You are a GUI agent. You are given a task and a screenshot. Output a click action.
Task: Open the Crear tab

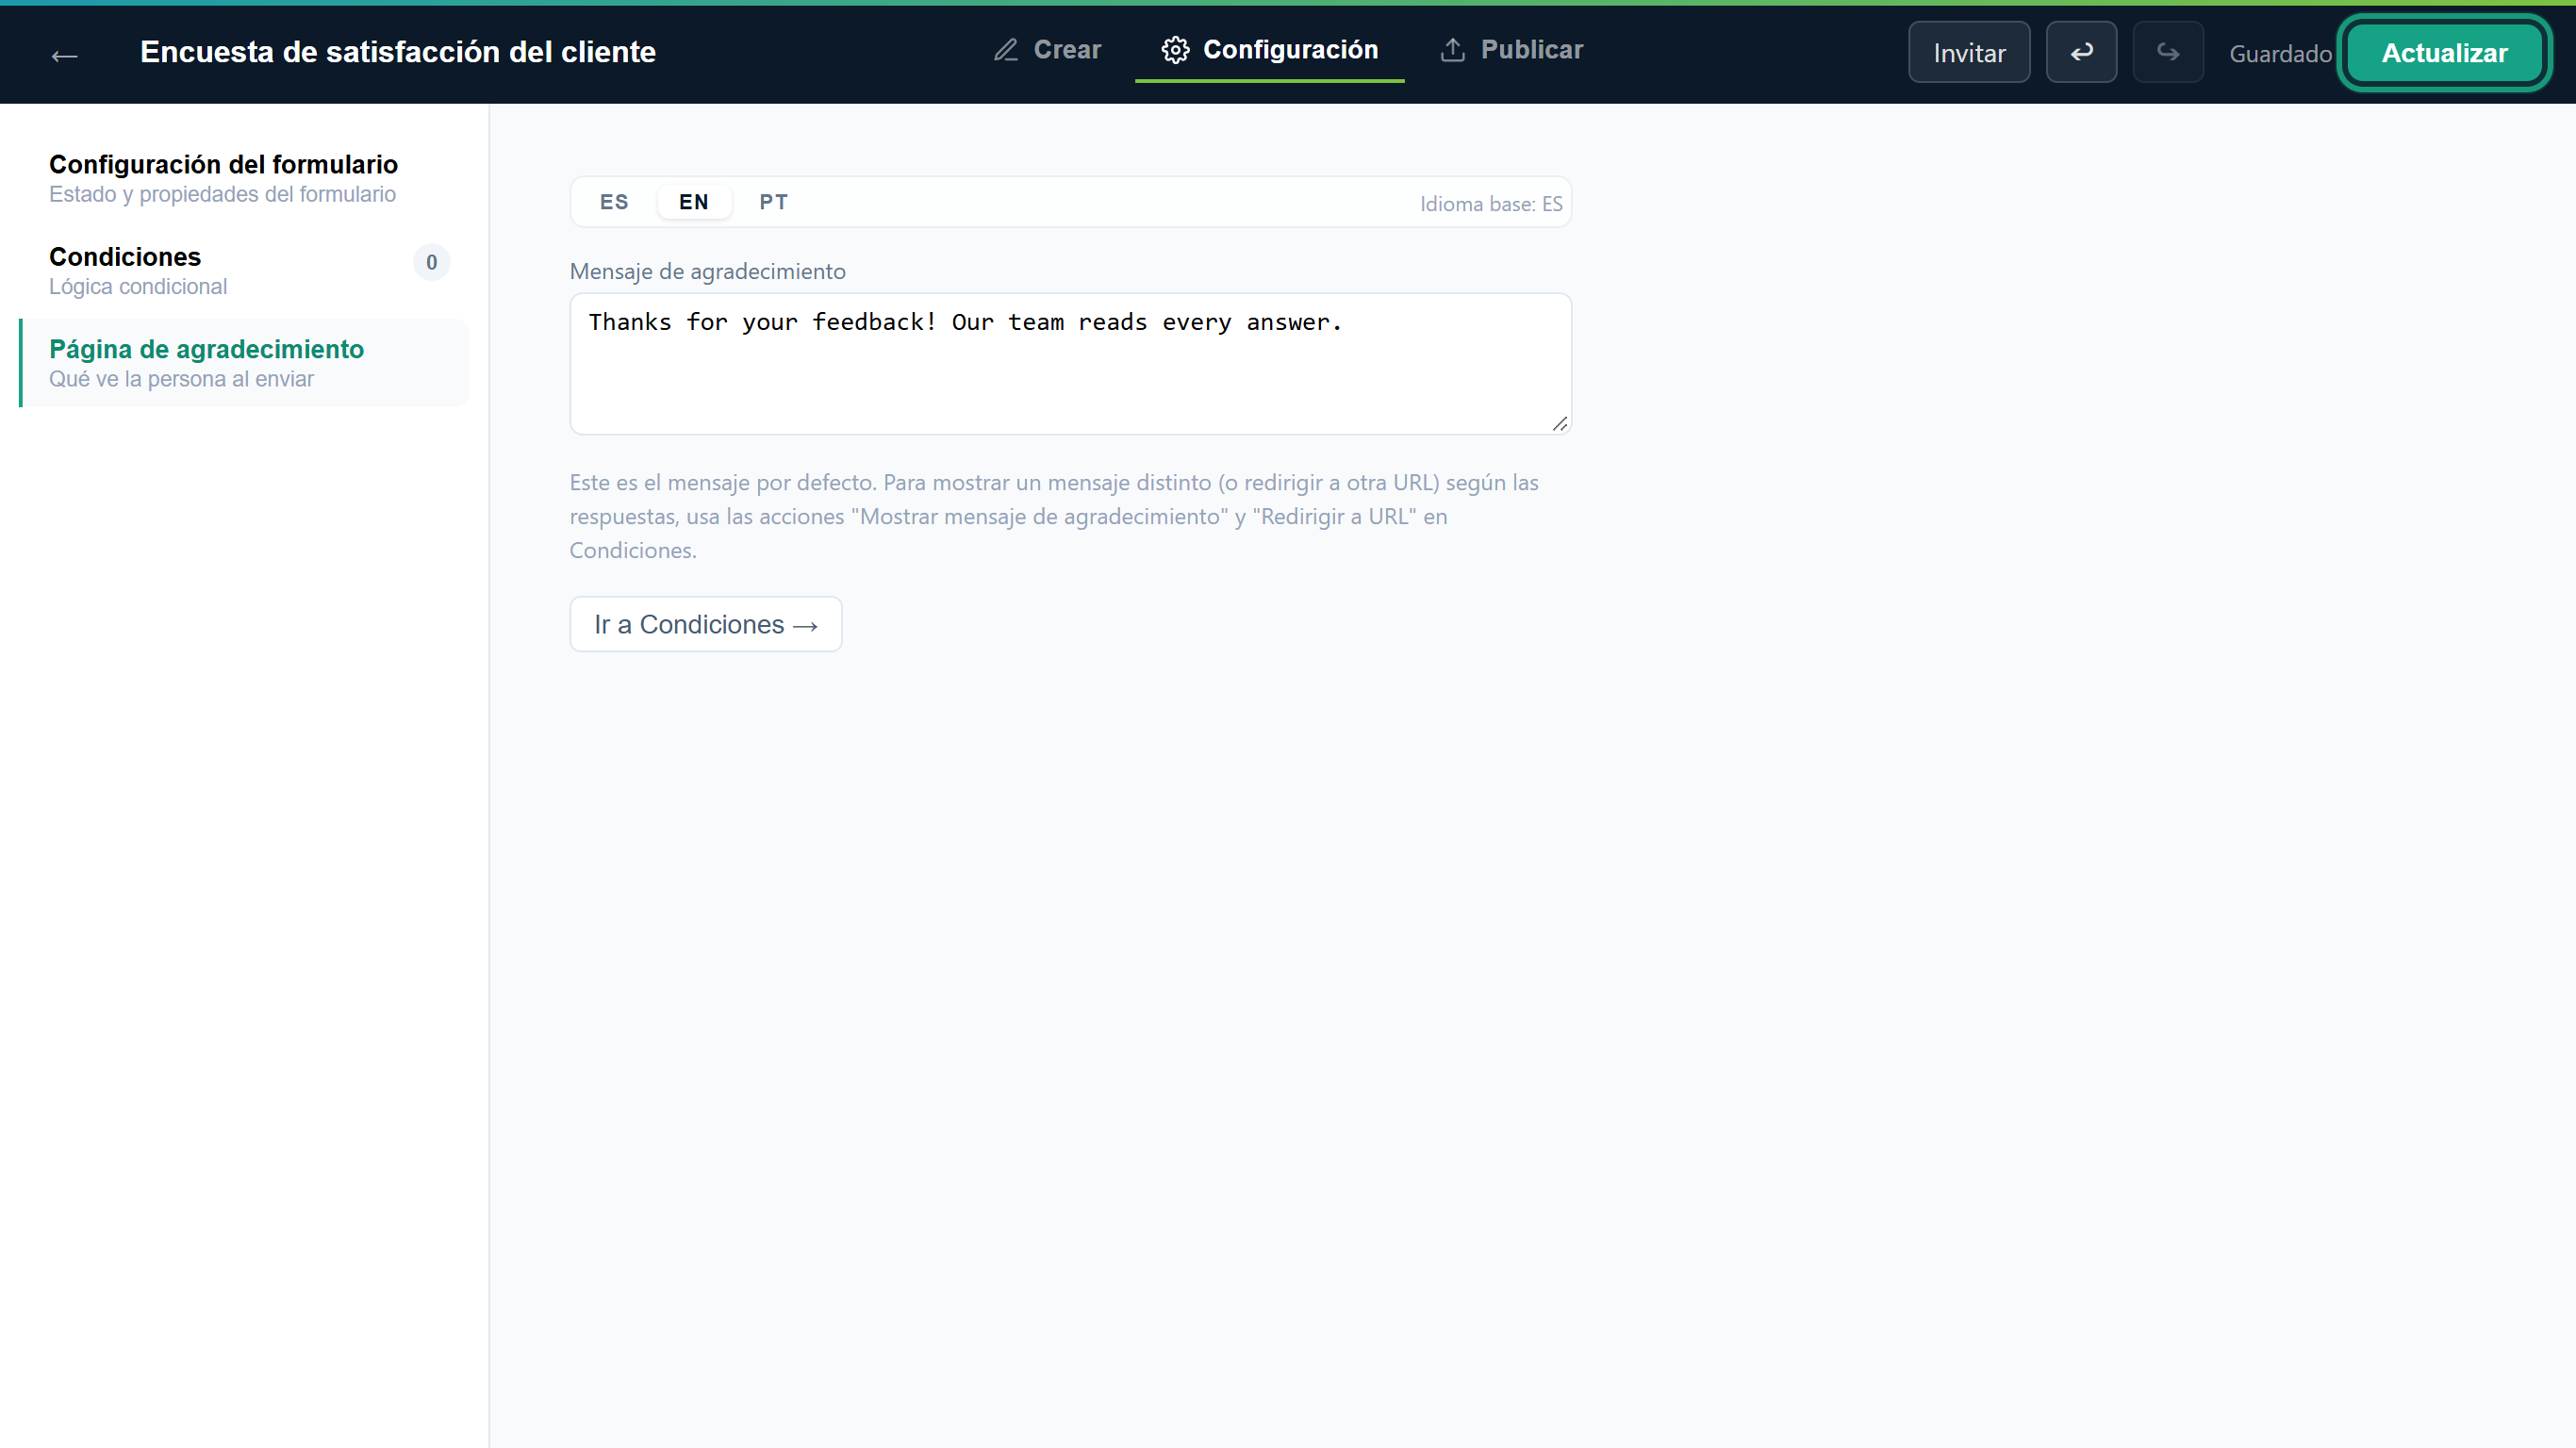pos(1047,50)
